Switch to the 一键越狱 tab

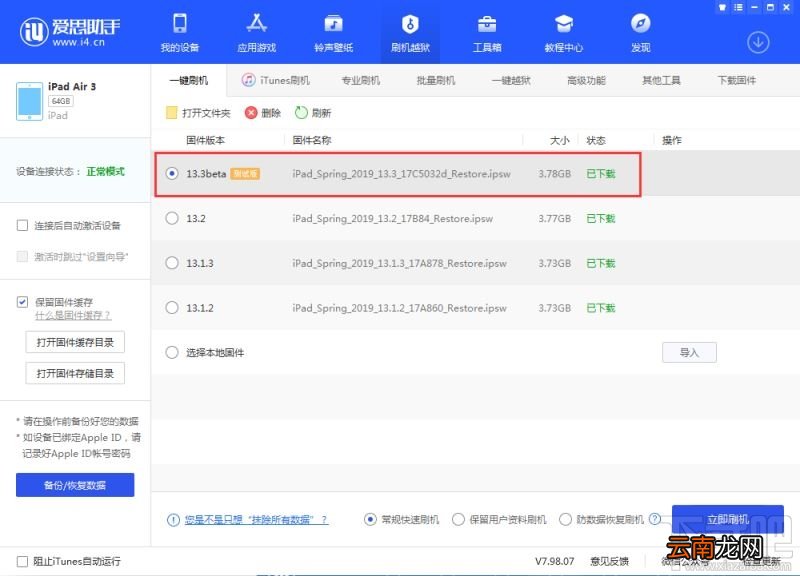coord(511,80)
